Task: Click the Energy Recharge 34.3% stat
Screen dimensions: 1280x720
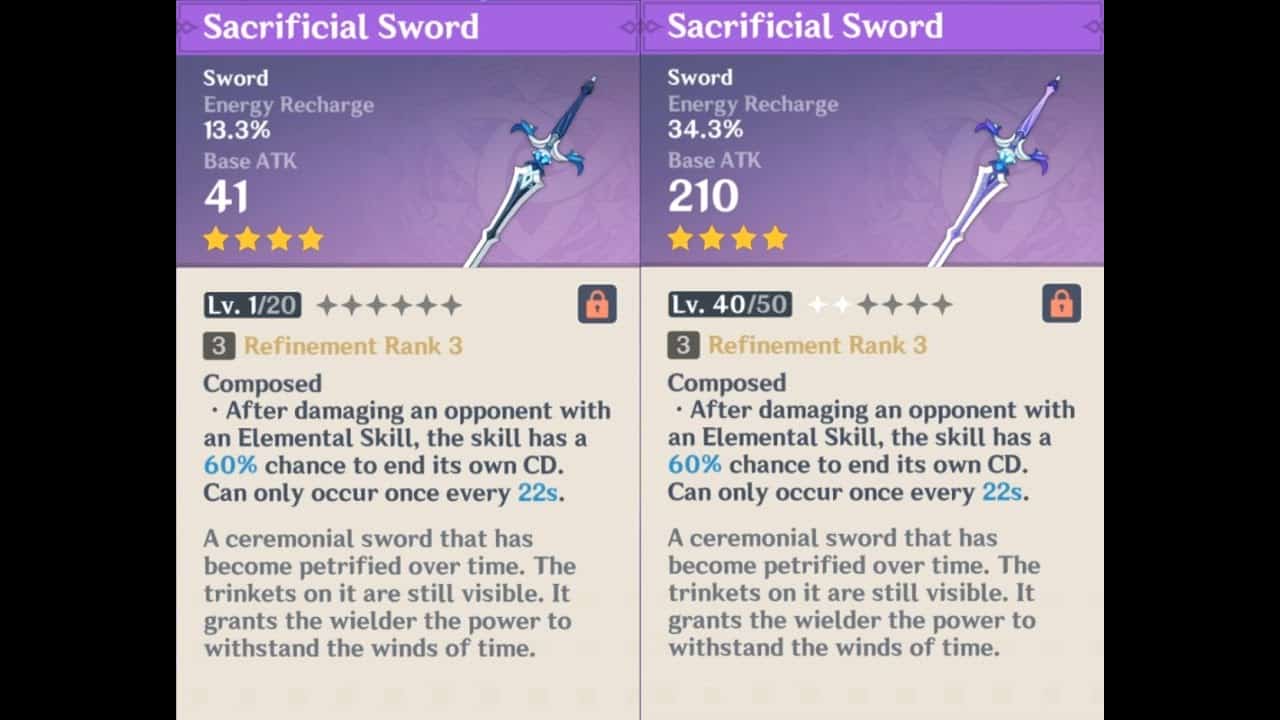Action: 753,117
